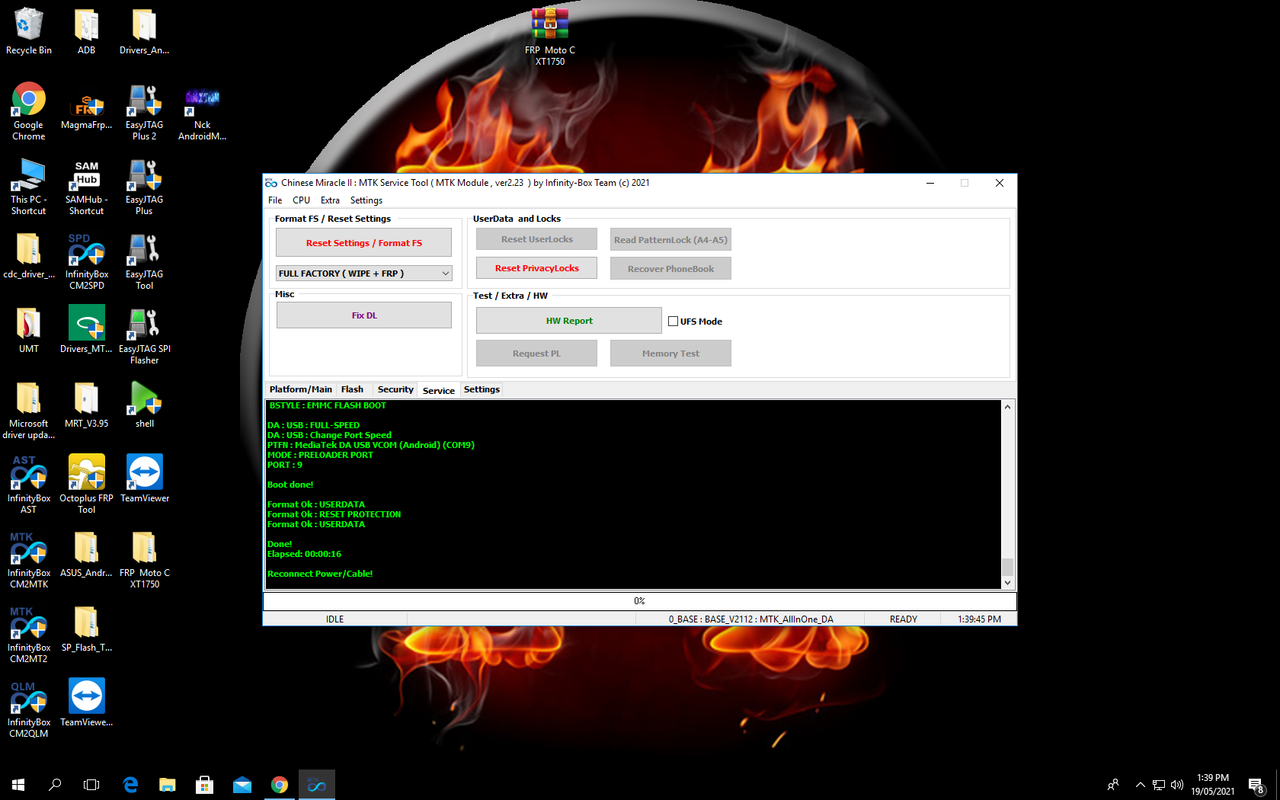The image size is (1280, 800).
Task: Switch to the Flash tab
Action: point(352,389)
